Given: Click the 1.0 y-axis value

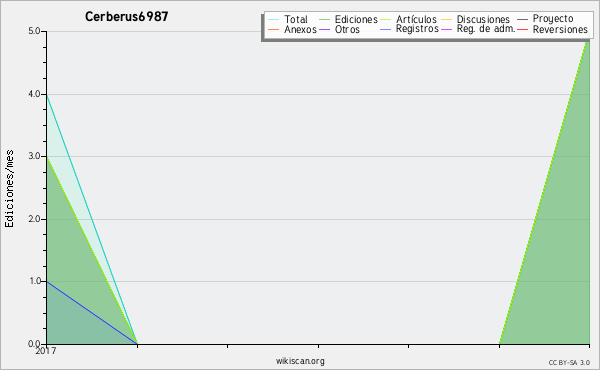Looking at the screenshot, I should pos(34,281).
